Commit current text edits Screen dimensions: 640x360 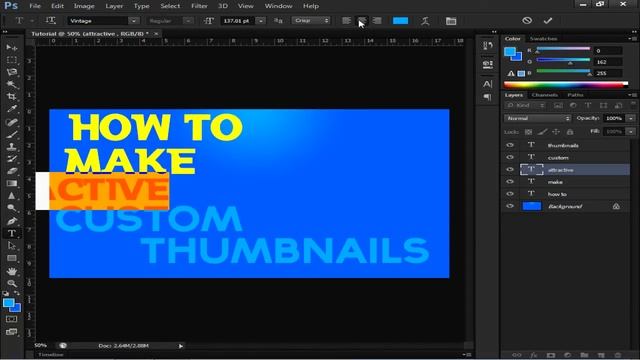548,20
